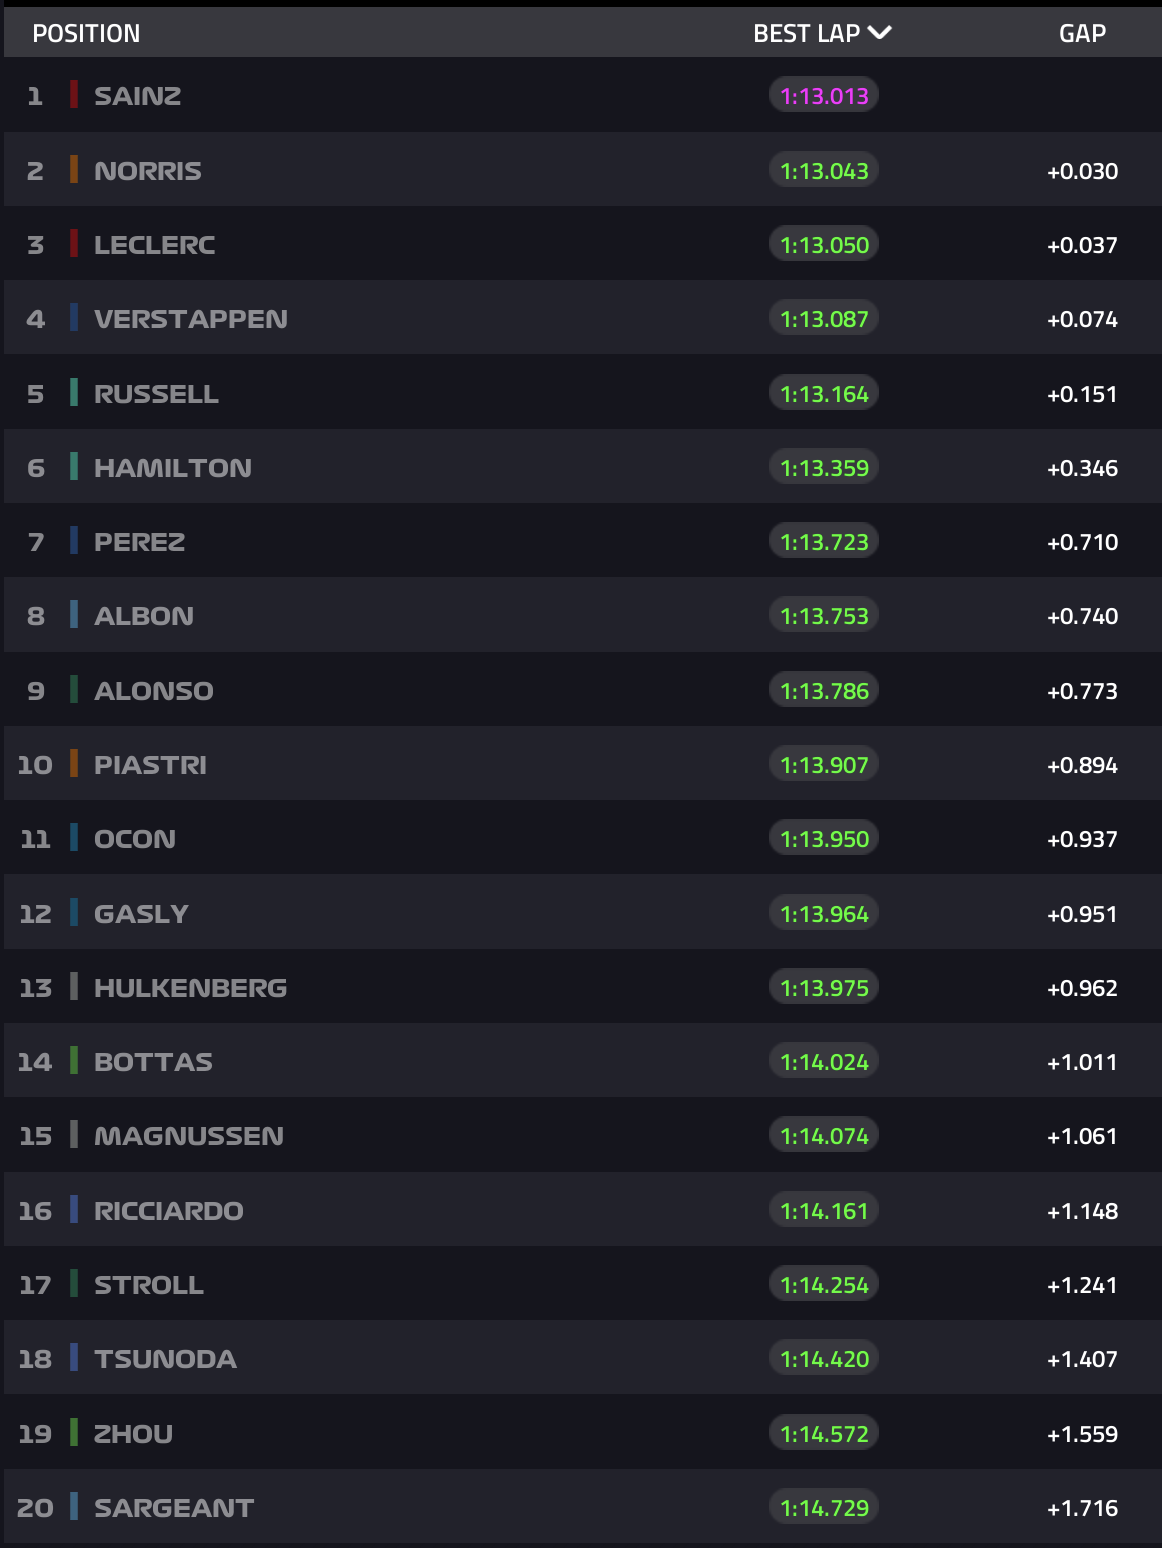This screenshot has width=1162, height=1548.
Task: Click Perez's +0.710 gap value
Action: (x=1082, y=542)
